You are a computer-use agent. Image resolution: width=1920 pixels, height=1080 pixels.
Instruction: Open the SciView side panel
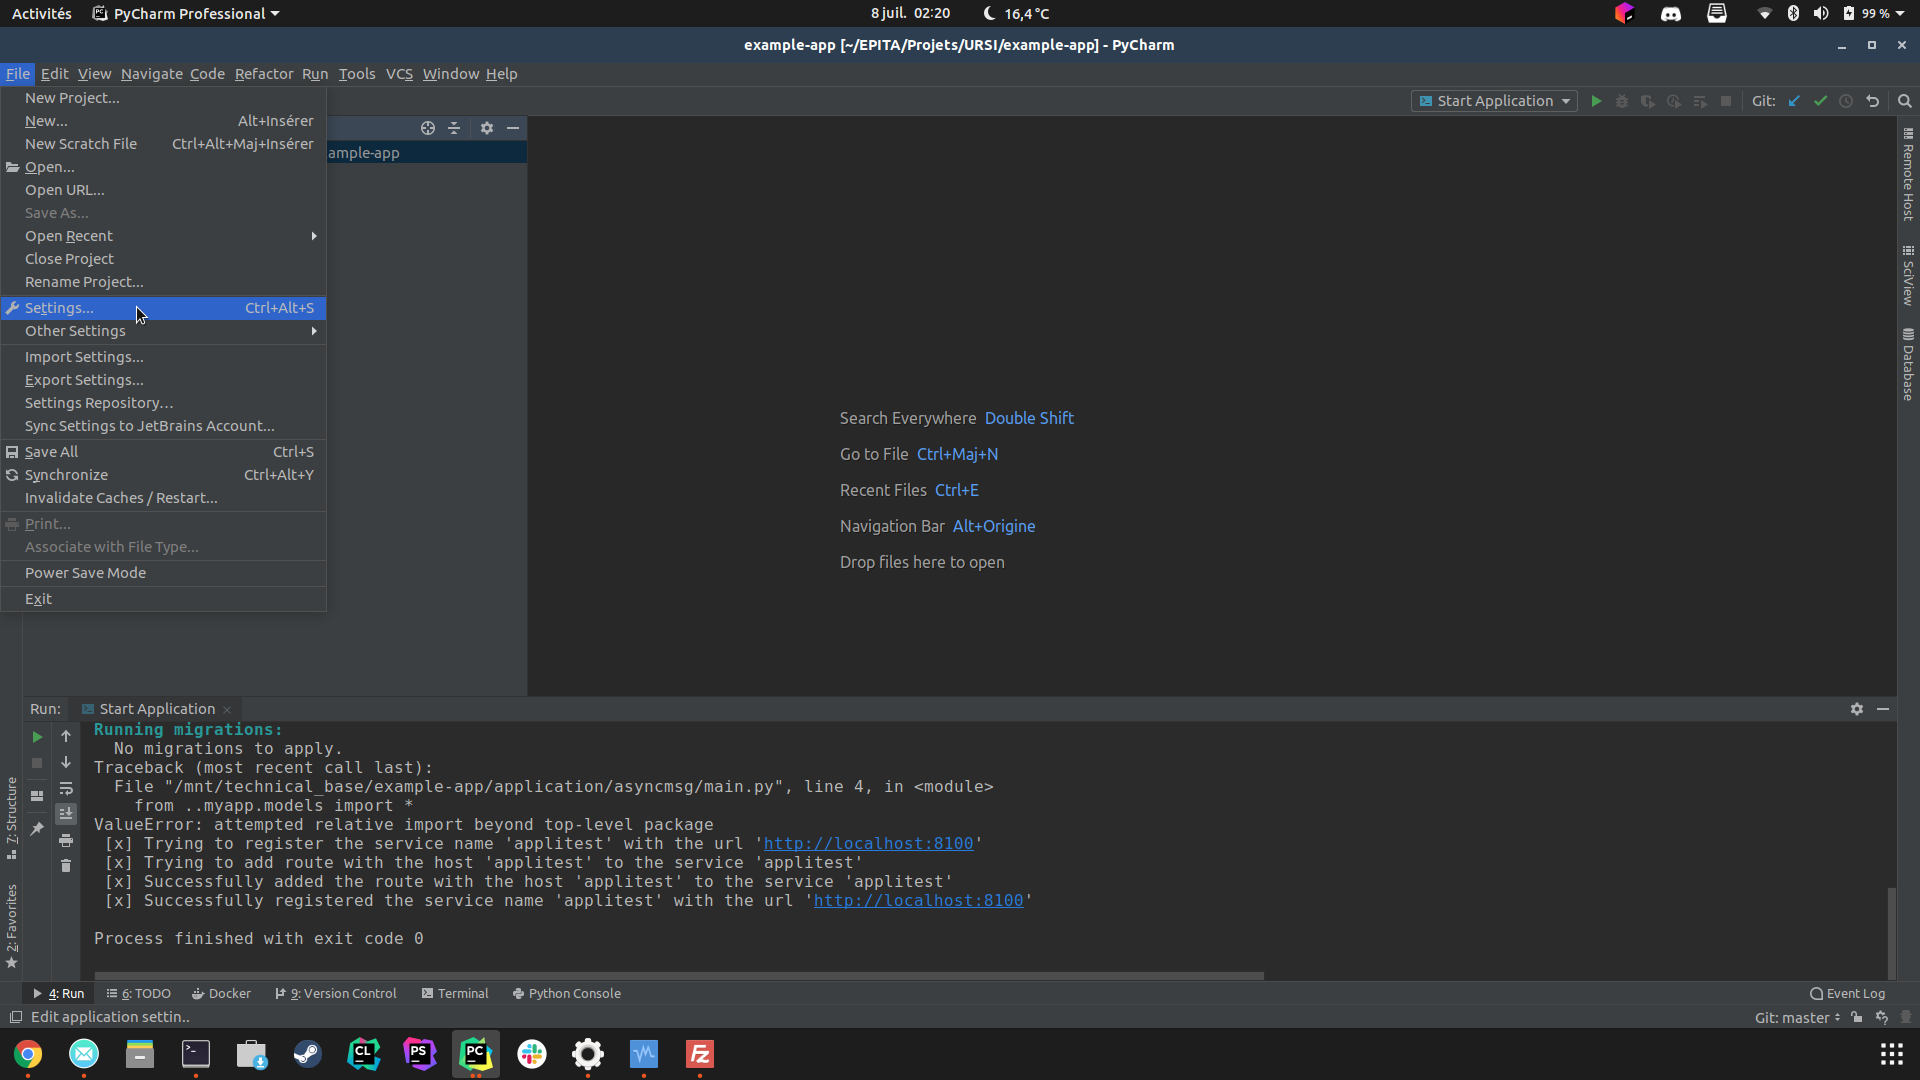coord(1908,275)
